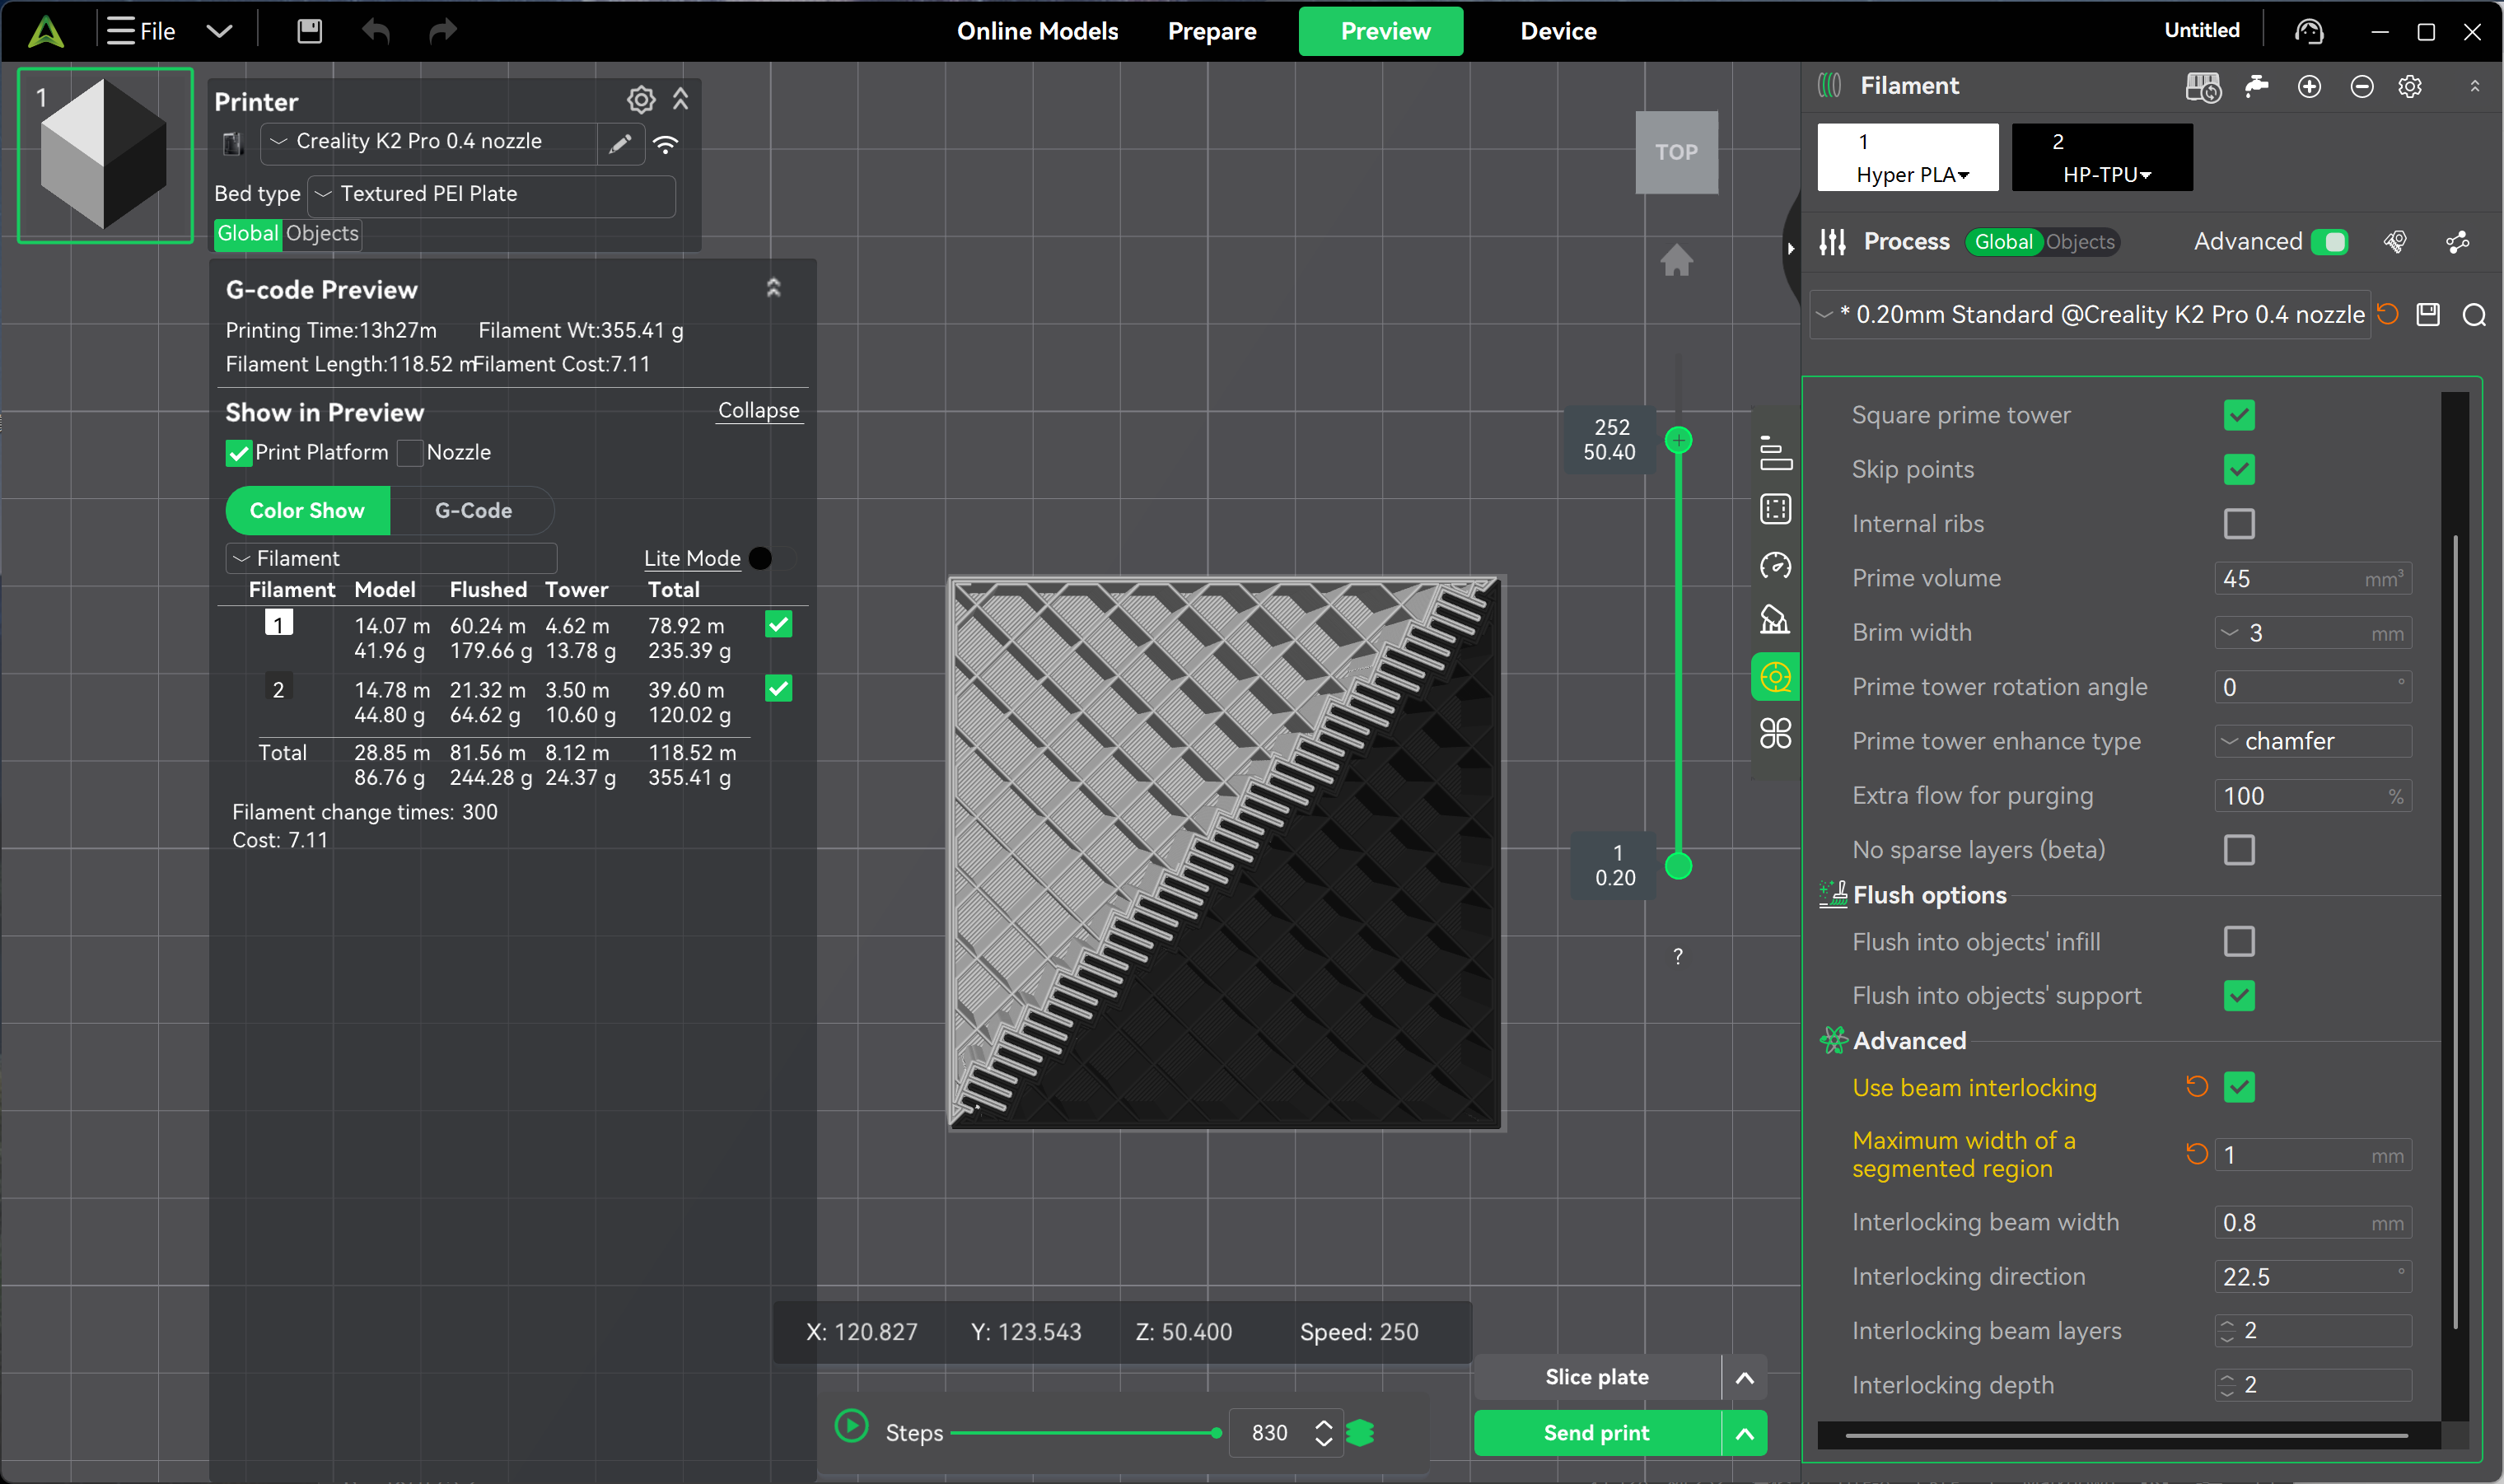Expand Send print options arrow
Viewport: 2504px width, 1484px height.
pyautogui.click(x=1745, y=1434)
